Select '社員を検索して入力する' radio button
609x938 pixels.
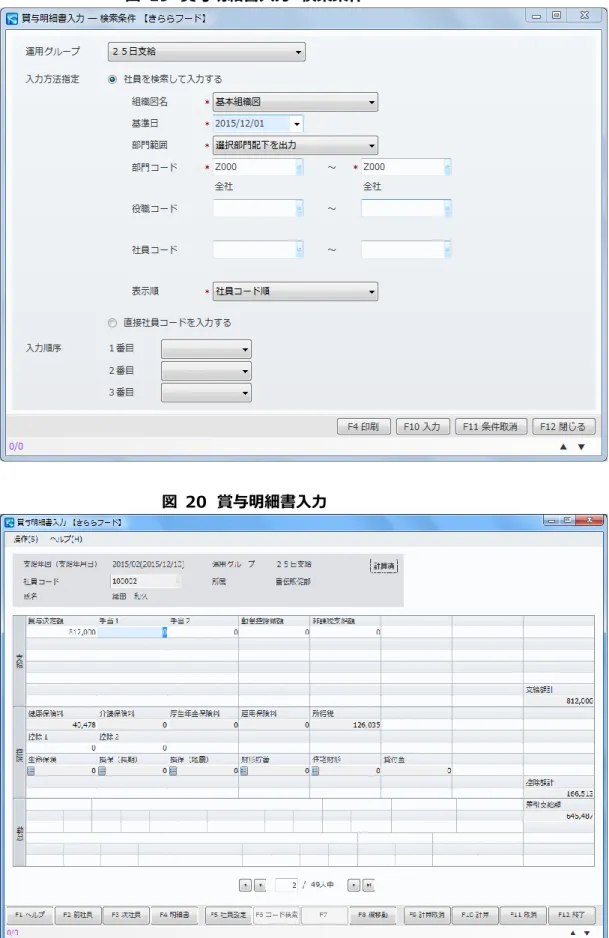tap(112, 79)
